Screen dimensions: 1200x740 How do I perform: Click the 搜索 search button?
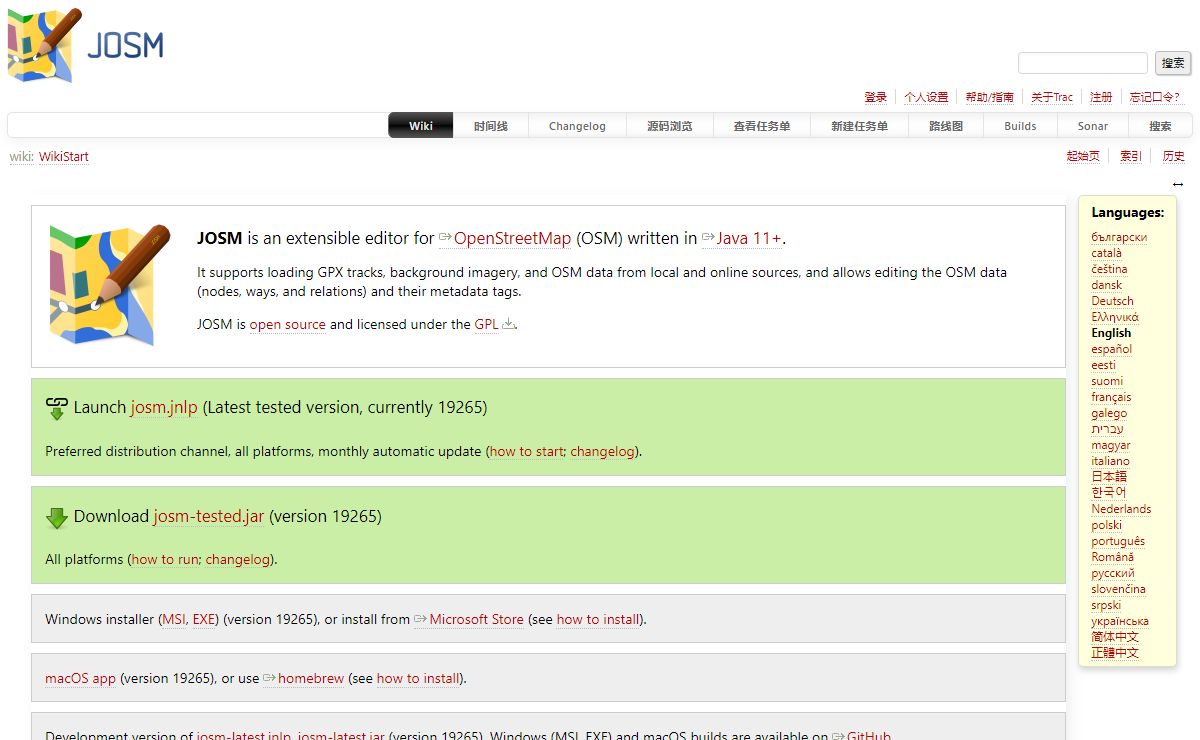[x=1173, y=63]
